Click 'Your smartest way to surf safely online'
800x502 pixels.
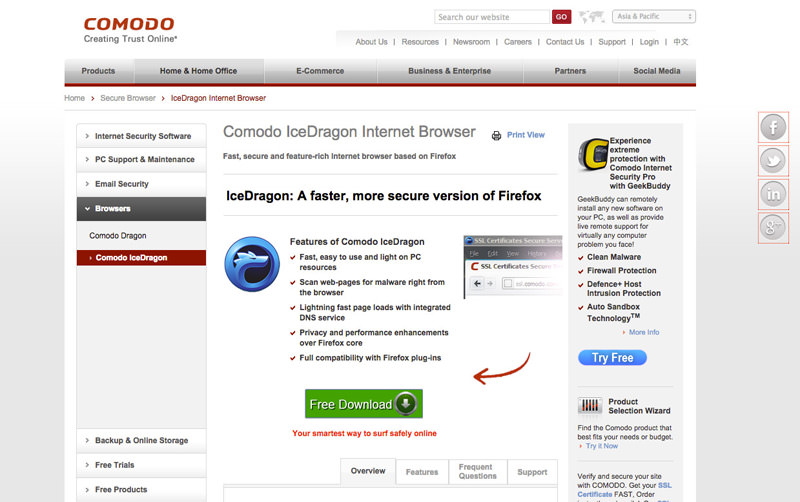[364, 433]
